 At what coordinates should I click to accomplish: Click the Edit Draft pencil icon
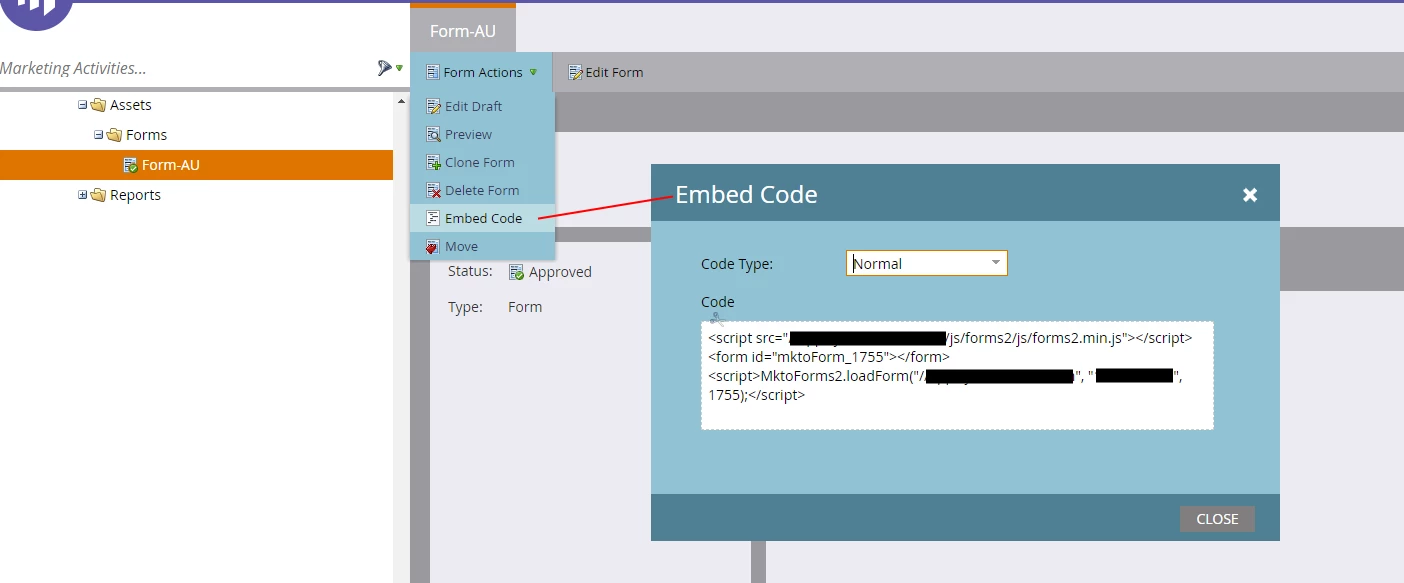(433, 106)
